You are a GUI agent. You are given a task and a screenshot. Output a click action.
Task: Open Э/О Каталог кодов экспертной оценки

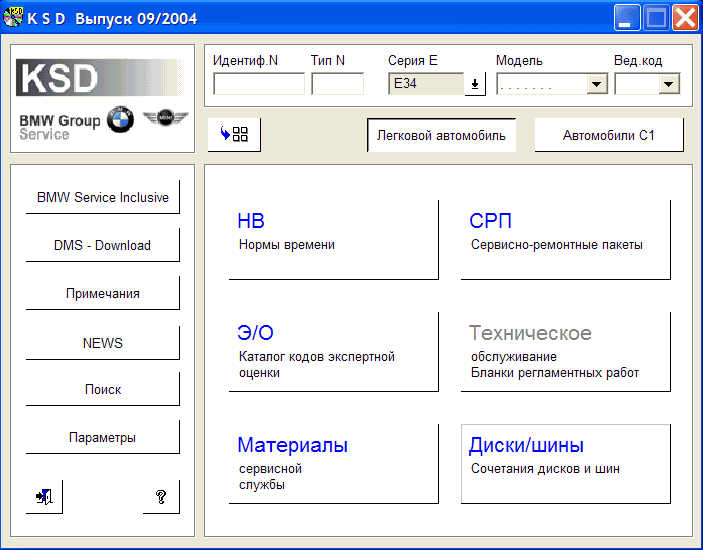point(334,352)
